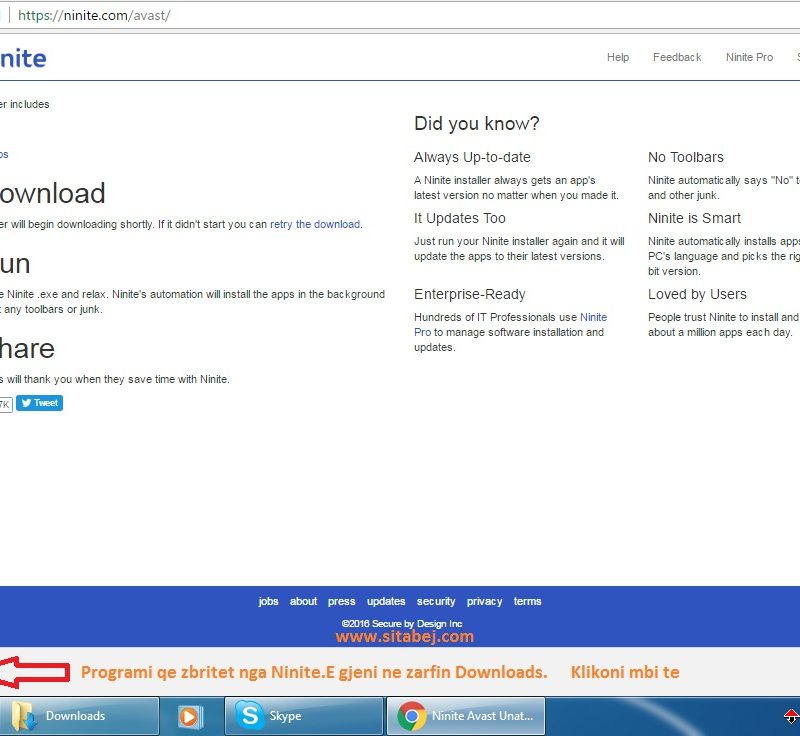Click the Tweet button

[x=39, y=403]
